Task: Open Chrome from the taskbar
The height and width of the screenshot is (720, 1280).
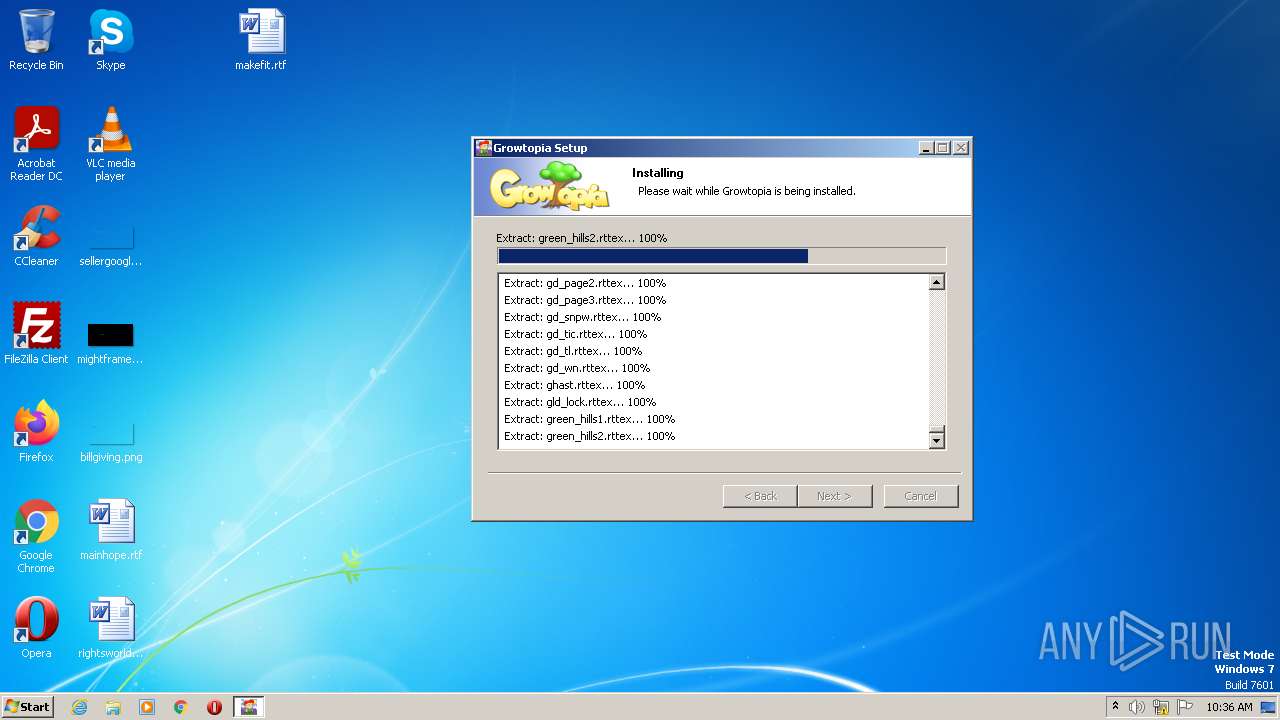Action: [x=181, y=707]
